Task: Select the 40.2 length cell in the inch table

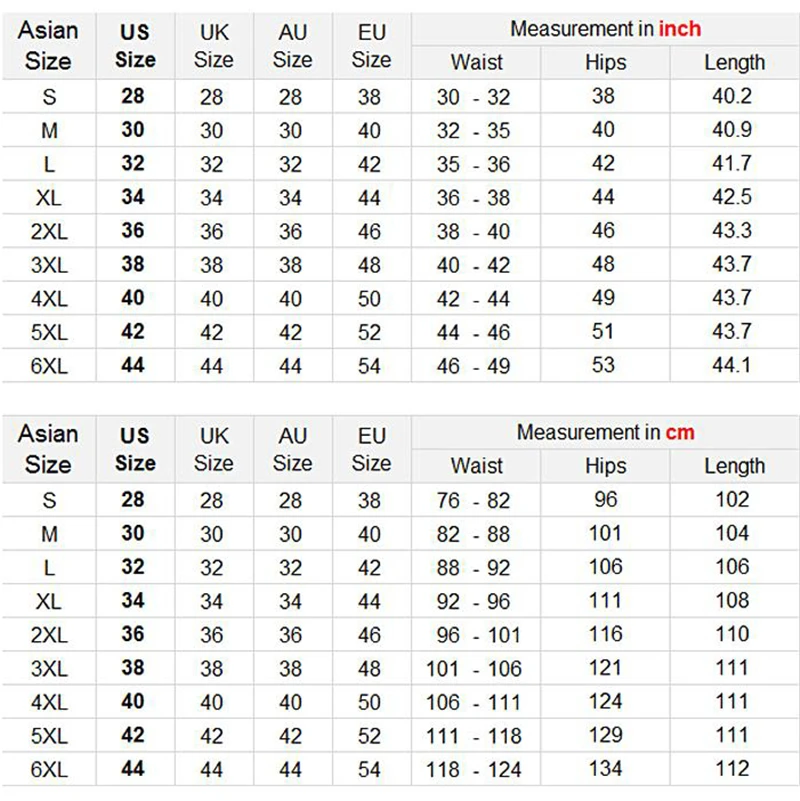Action: point(732,96)
